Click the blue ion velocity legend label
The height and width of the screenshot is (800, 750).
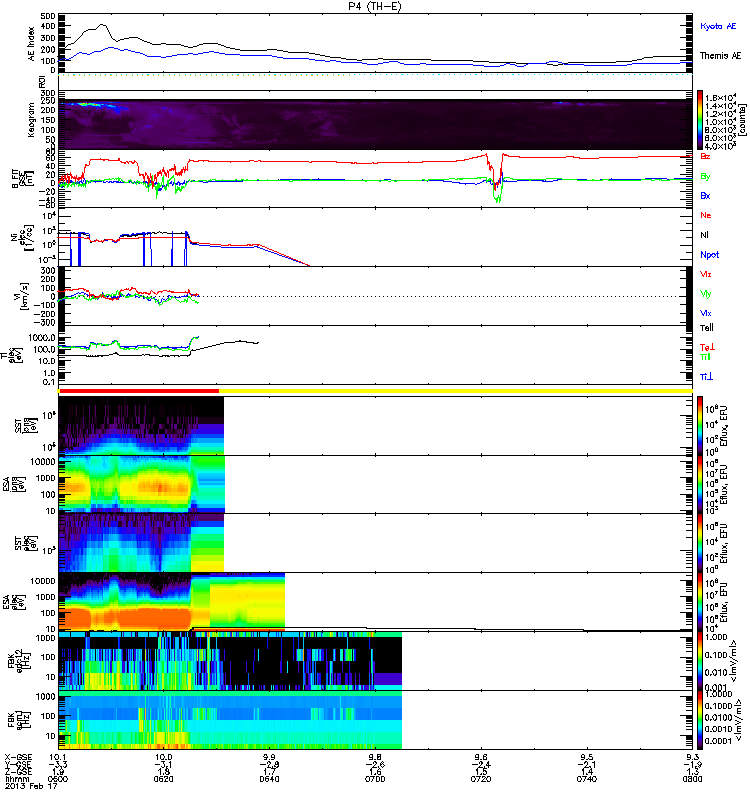(x=706, y=313)
